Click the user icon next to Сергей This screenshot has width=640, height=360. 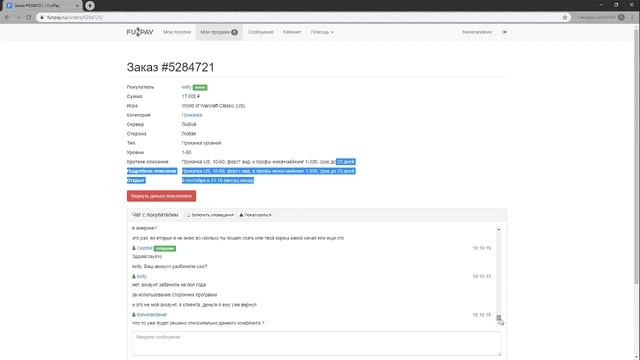pyautogui.click(x=134, y=248)
